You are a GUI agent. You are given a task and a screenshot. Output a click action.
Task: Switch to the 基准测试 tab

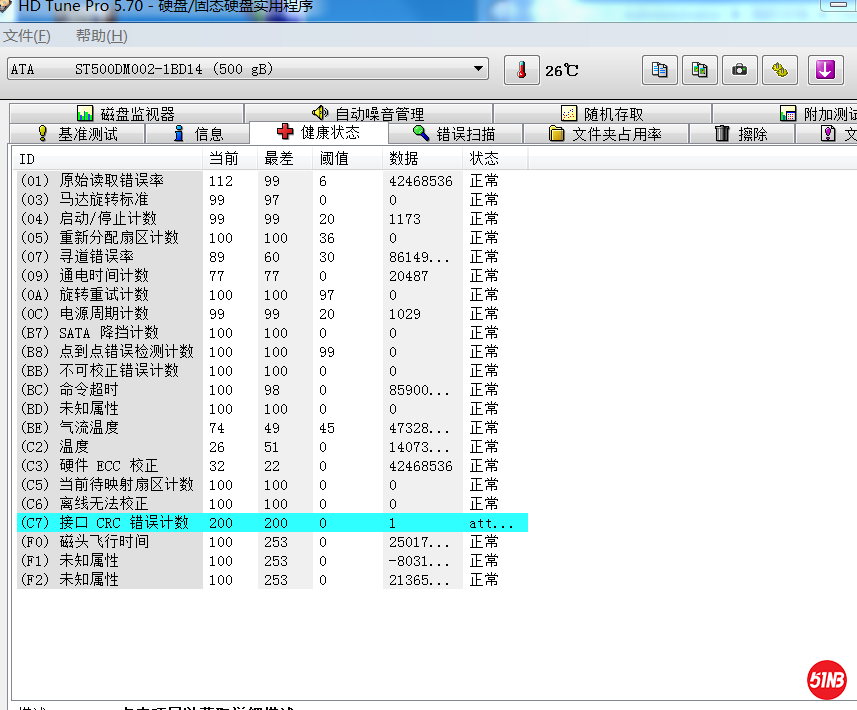[x=77, y=134]
